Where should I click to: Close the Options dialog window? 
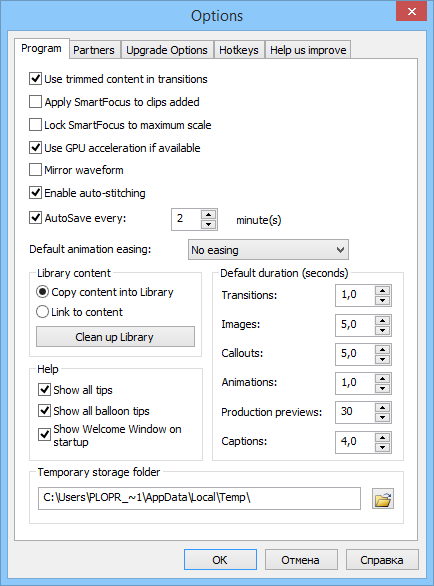pyautogui.click(x=412, y=11)
